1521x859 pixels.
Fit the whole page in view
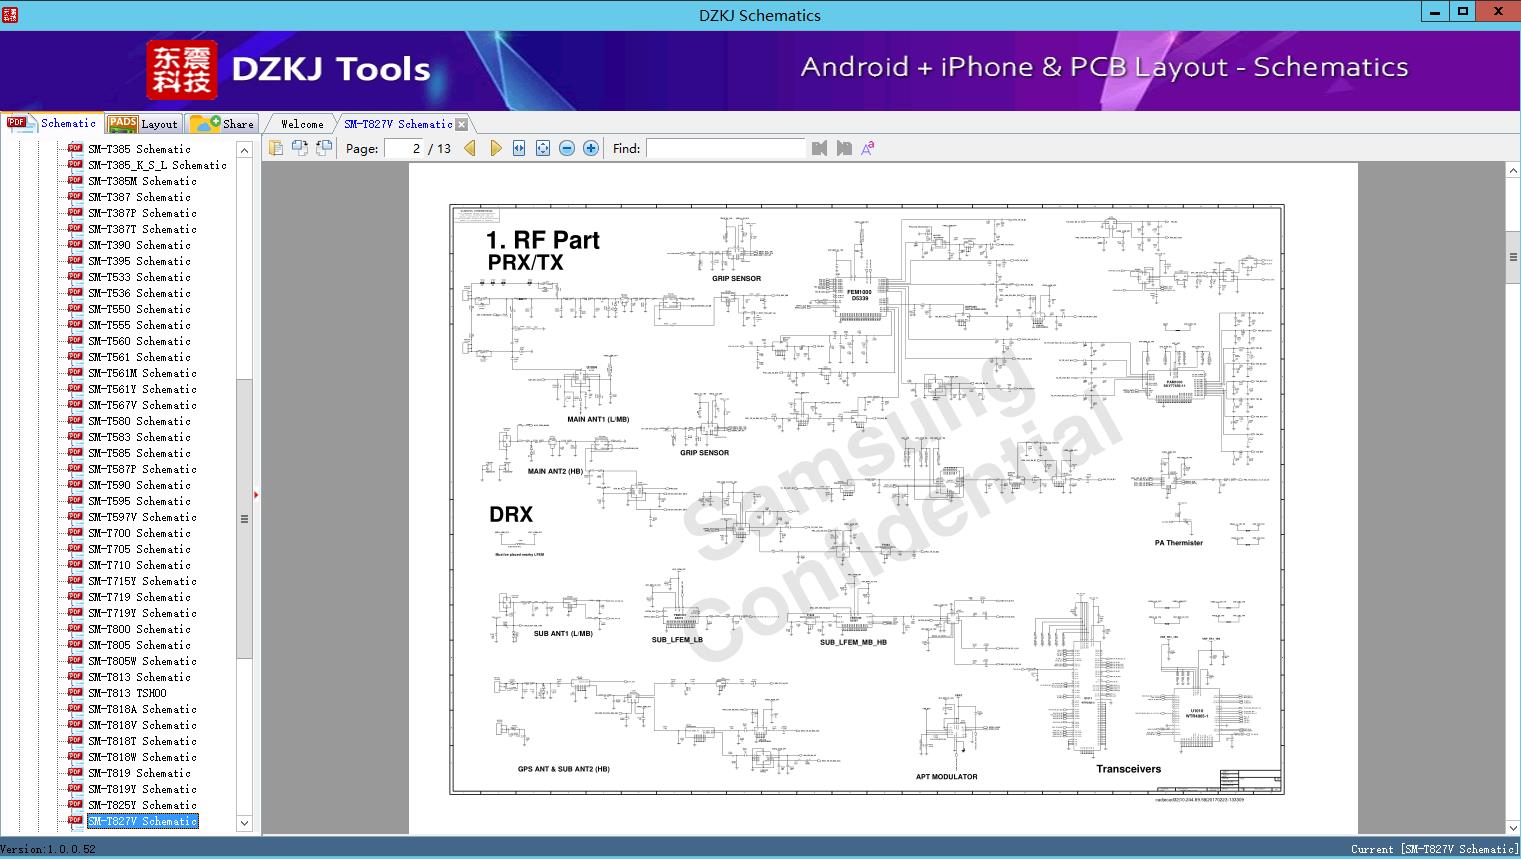tap(543, 148)
